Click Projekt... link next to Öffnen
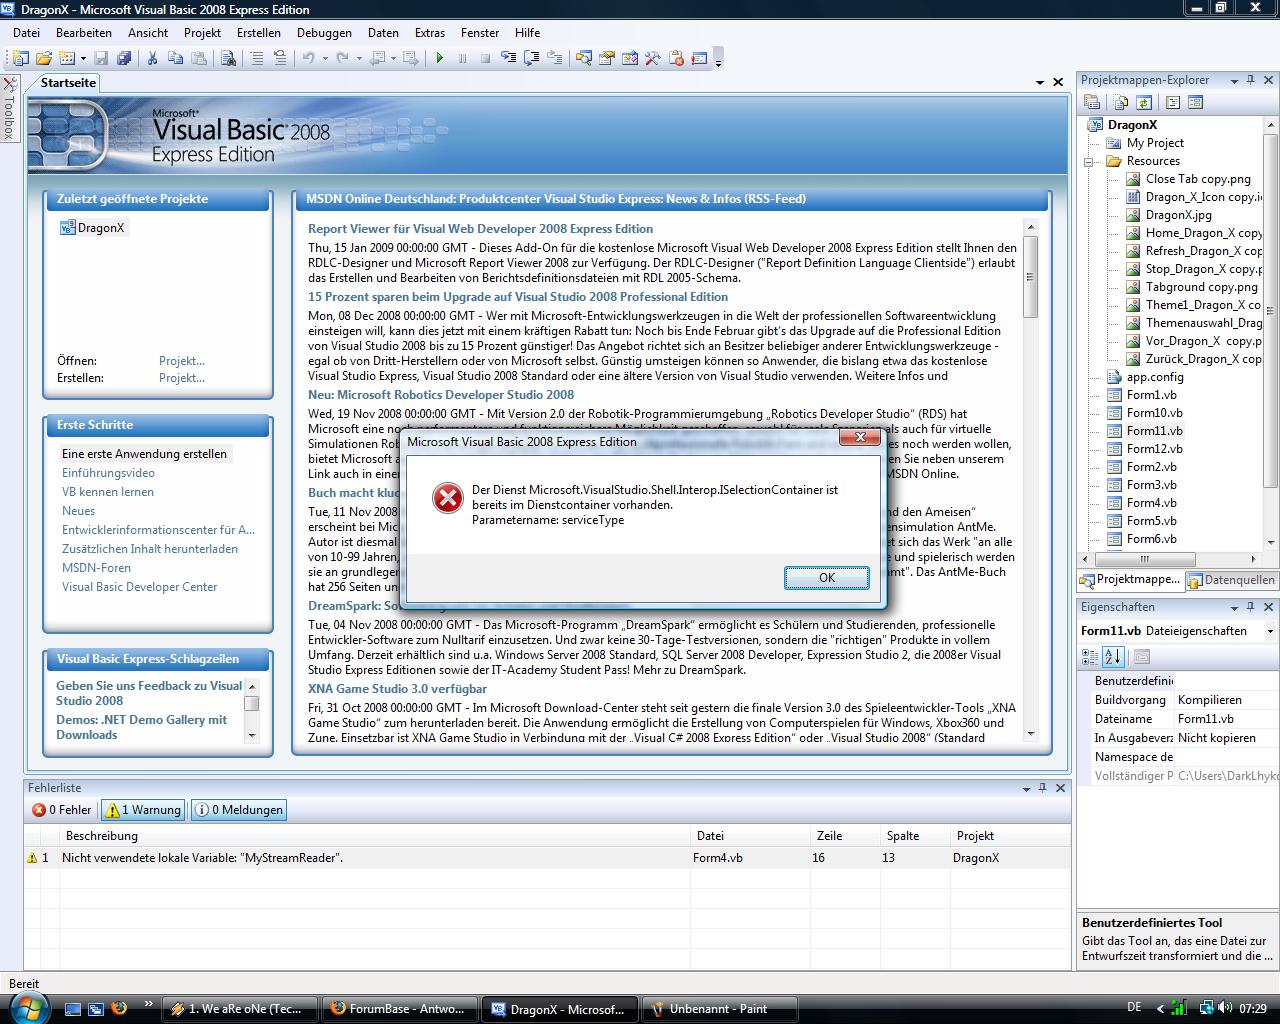 pyautogui.click(x=182, y=361)
